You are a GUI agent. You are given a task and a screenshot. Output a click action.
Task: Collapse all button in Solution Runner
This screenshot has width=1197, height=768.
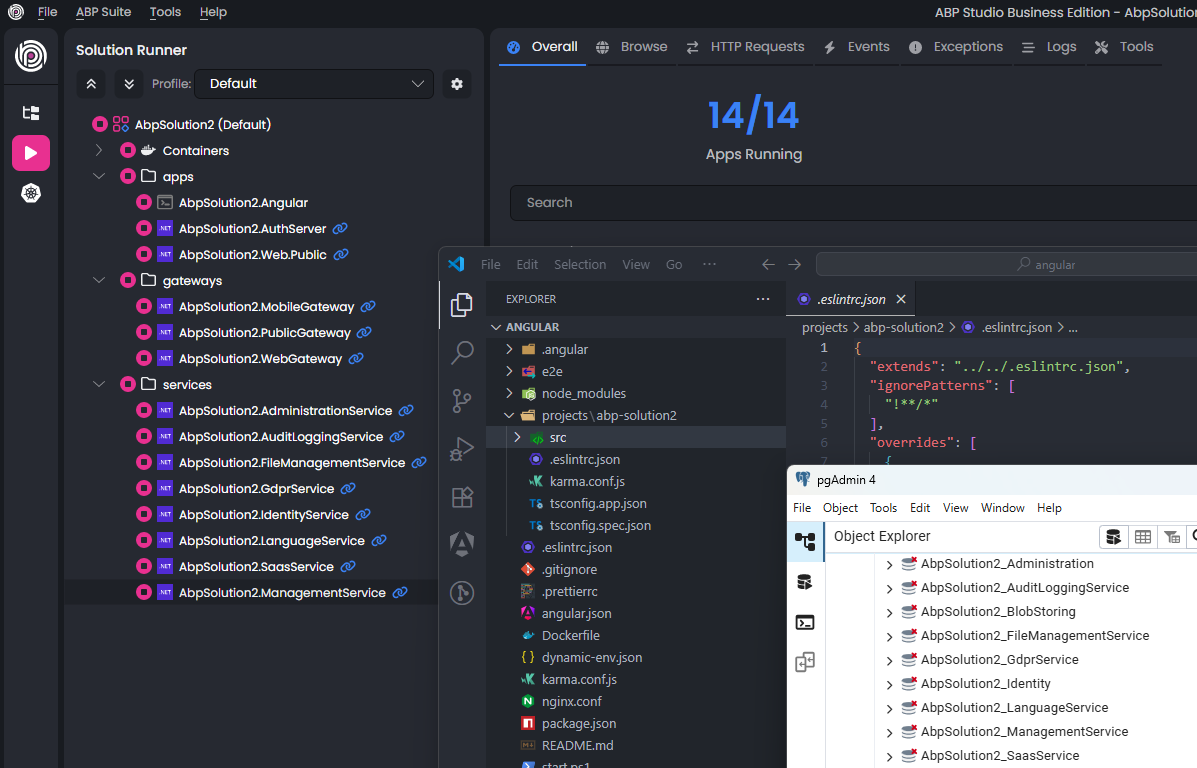pos(91,84)
